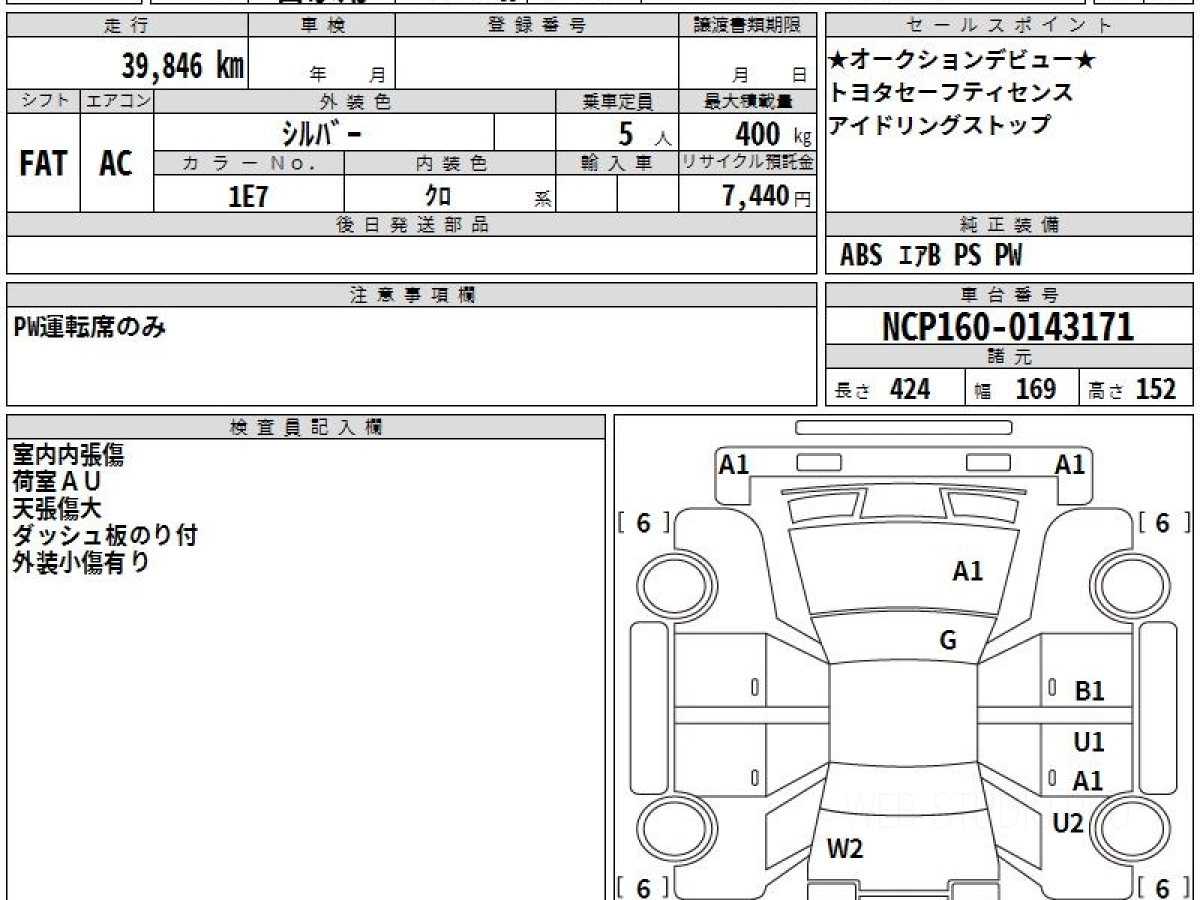Image resolution: width=1200 pixels, height=900 pixels.
Task: Select the note PW運転席のみ
Action: point(90,327)
